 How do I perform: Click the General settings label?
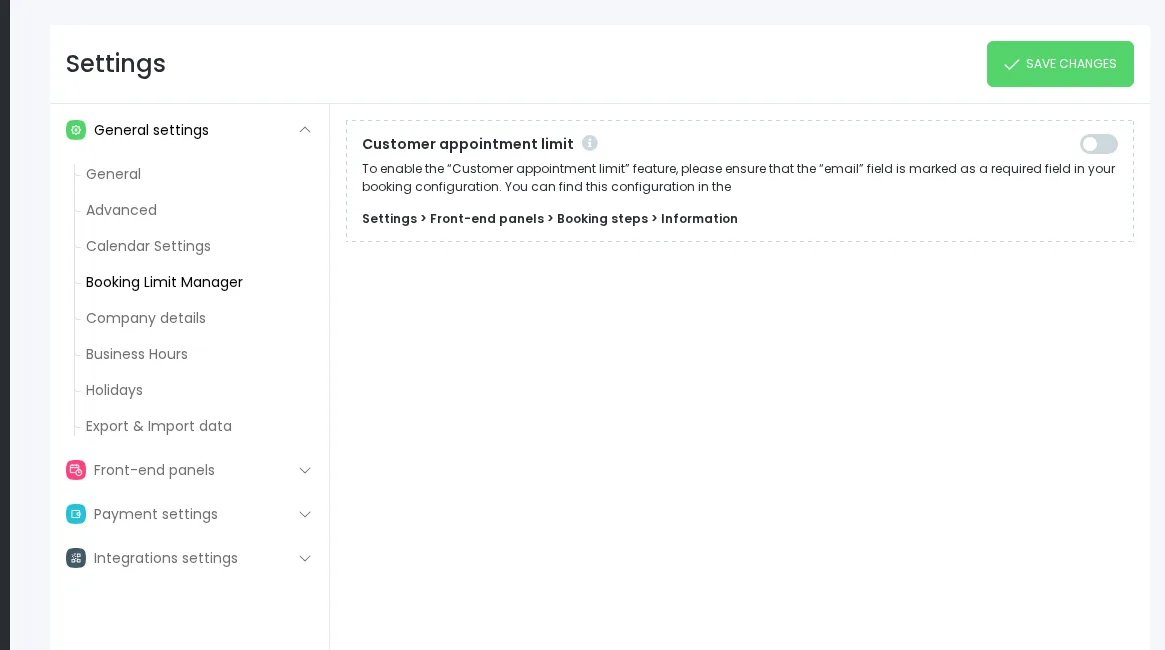click(x=151, y=130)
